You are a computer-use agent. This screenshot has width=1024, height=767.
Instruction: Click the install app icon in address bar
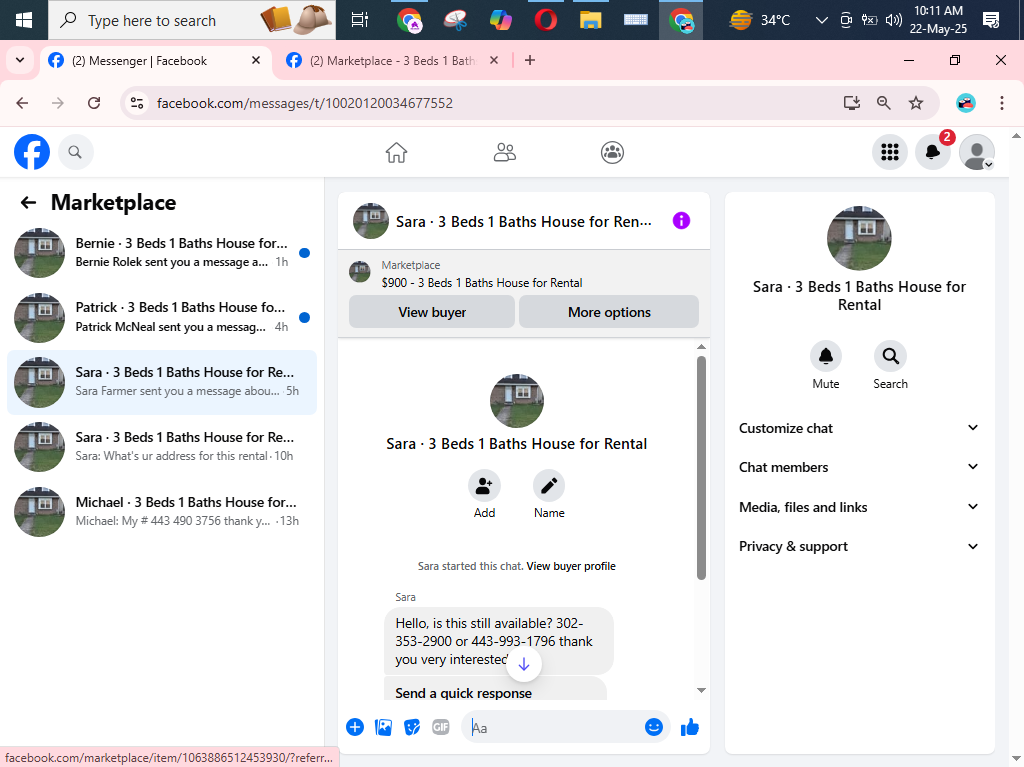point(852,103)
